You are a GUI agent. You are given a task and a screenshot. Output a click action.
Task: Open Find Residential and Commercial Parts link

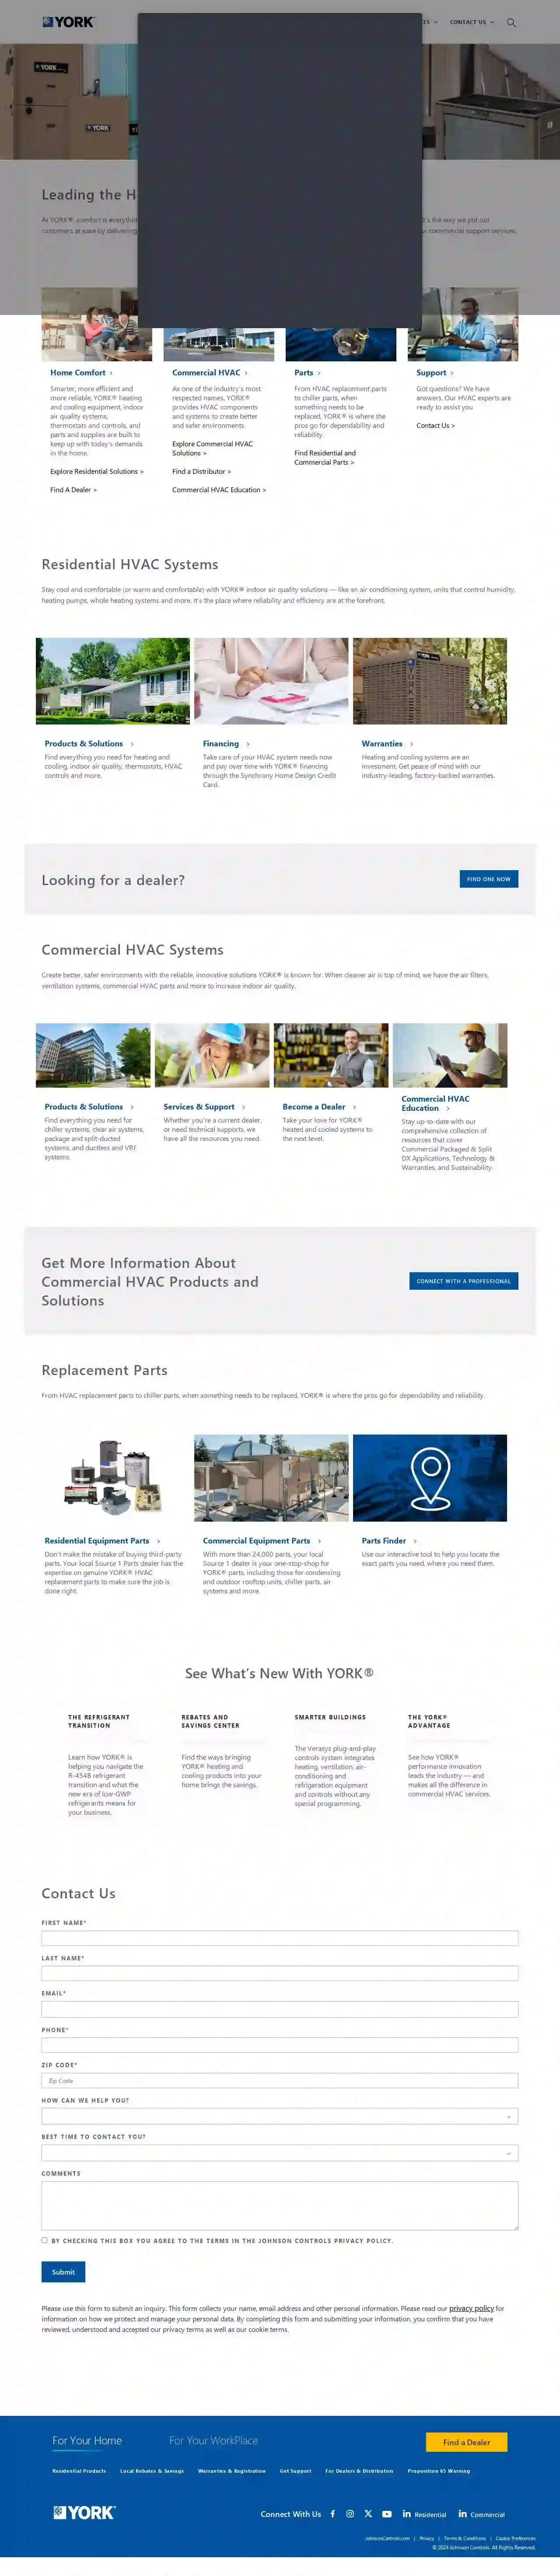[x=325, y=458]
